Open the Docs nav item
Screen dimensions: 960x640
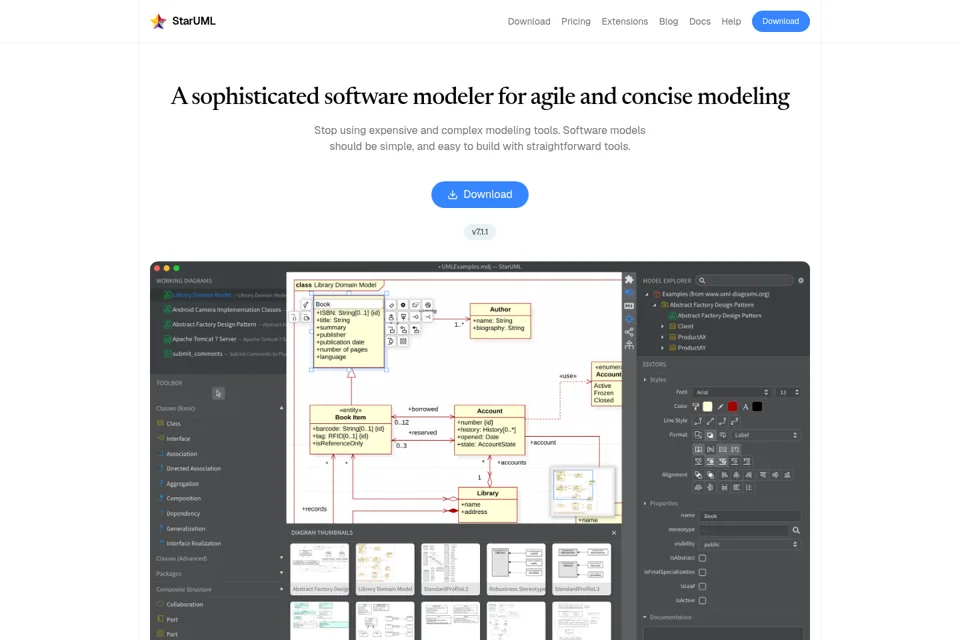coord(700,21)
